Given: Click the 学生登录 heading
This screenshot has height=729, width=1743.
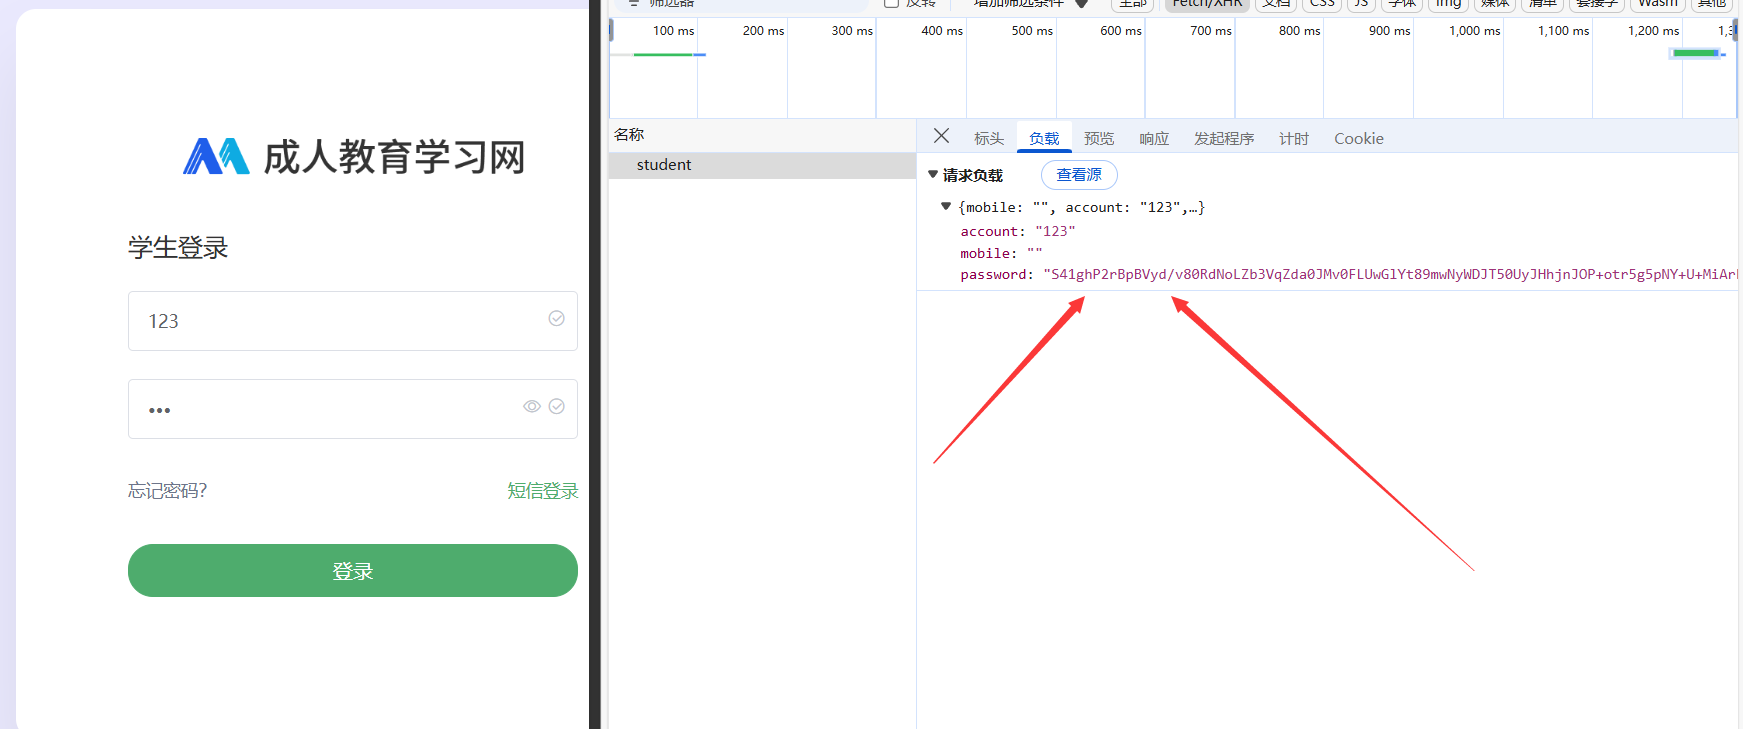Looking at the screenshot, I should (178, 247).
